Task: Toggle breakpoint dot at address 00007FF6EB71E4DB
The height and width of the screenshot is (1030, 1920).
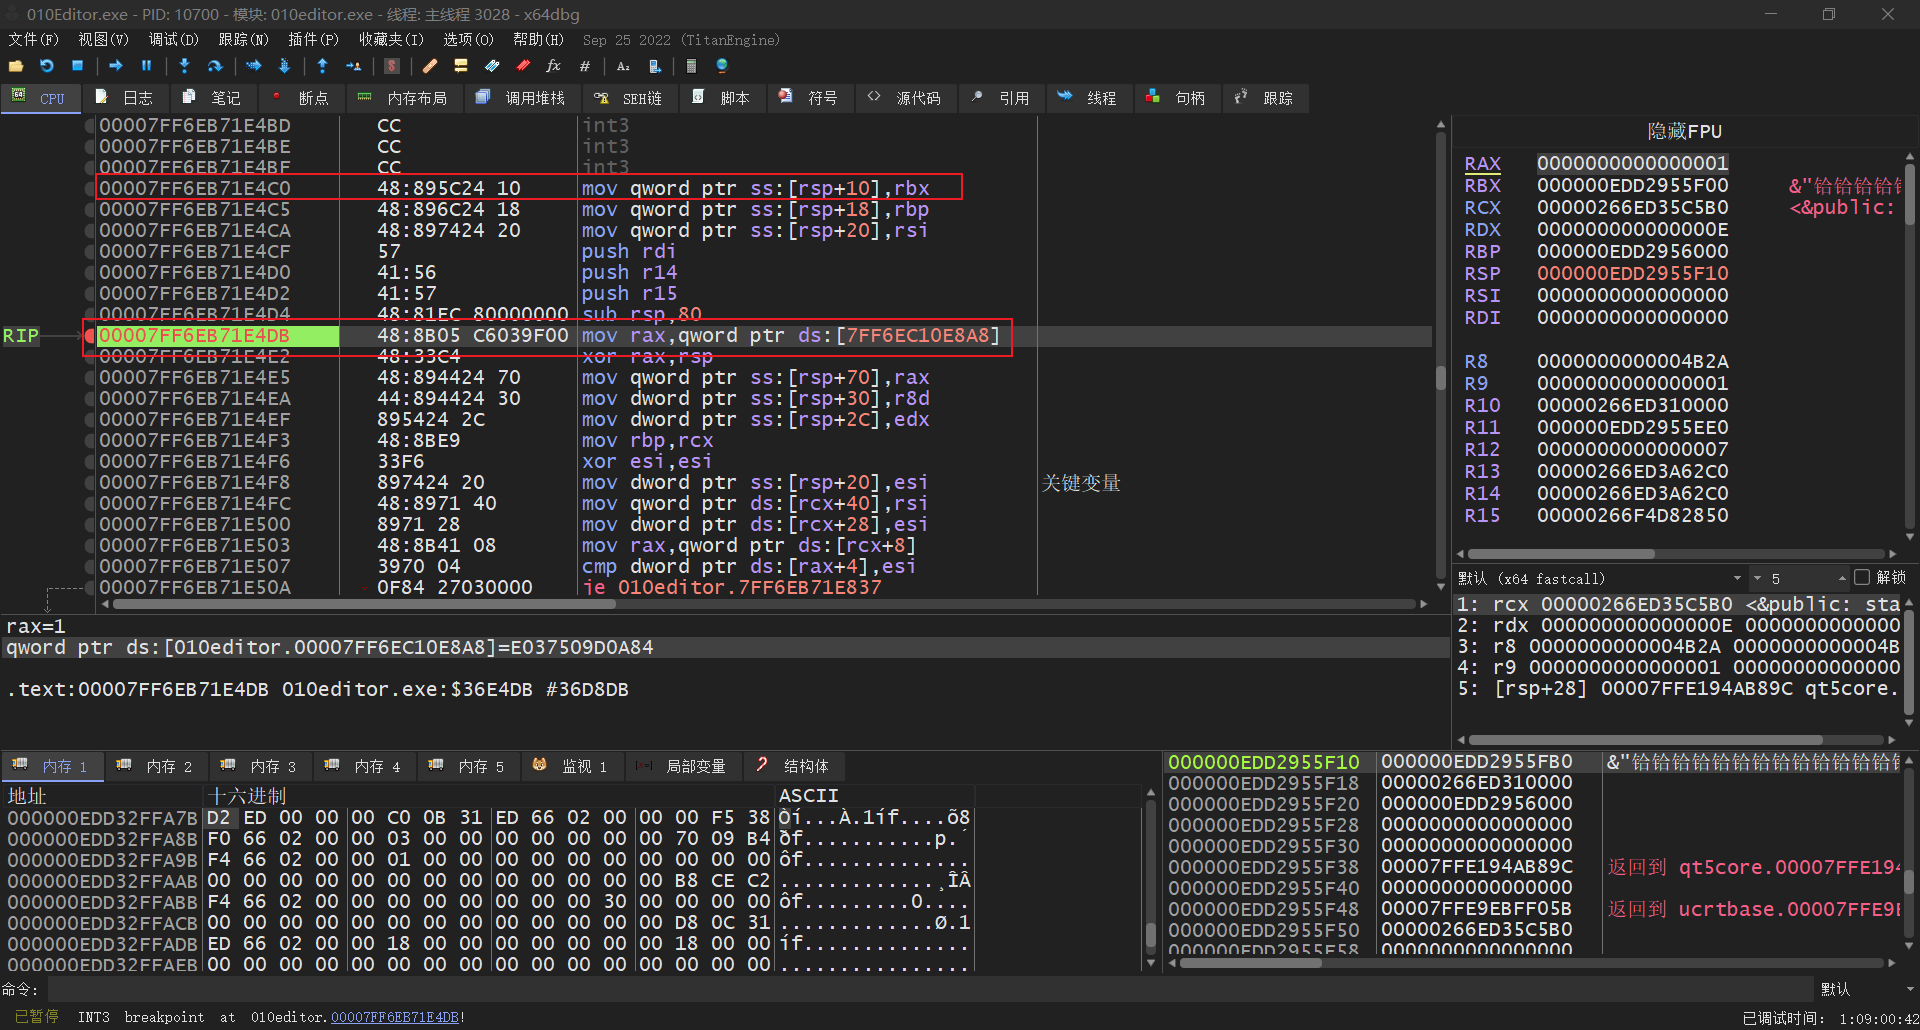Action: click(x=90, y=336)
